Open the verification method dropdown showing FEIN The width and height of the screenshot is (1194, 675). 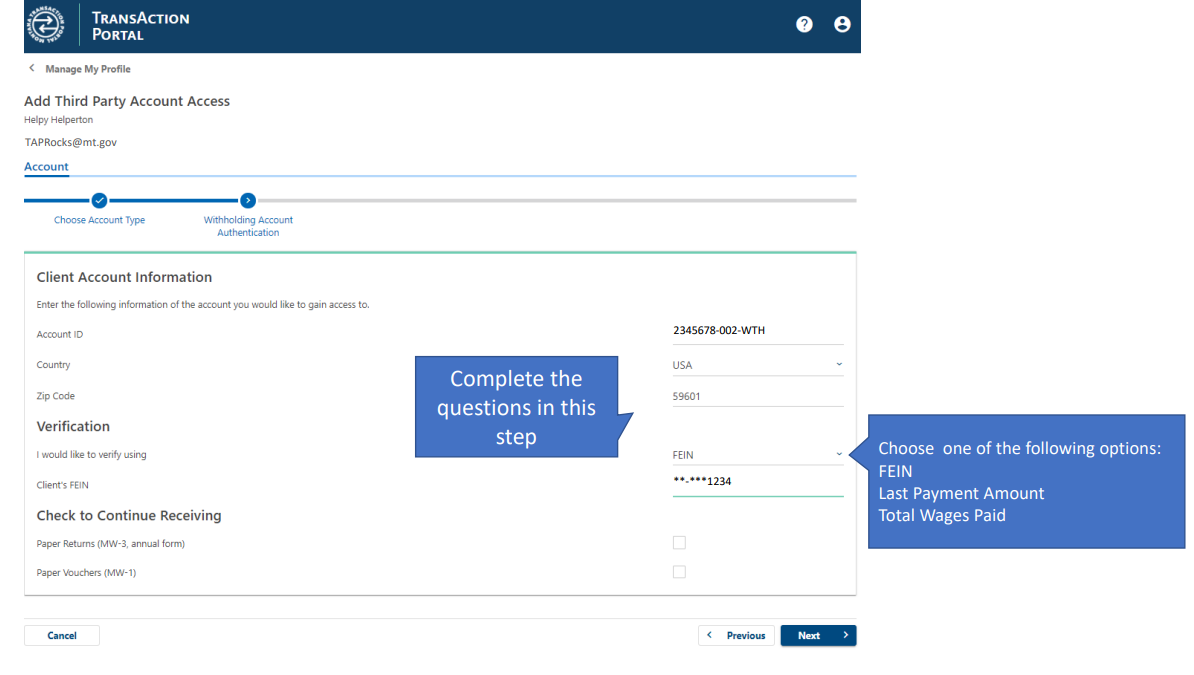pyautogui.click(x=838, y=454)
